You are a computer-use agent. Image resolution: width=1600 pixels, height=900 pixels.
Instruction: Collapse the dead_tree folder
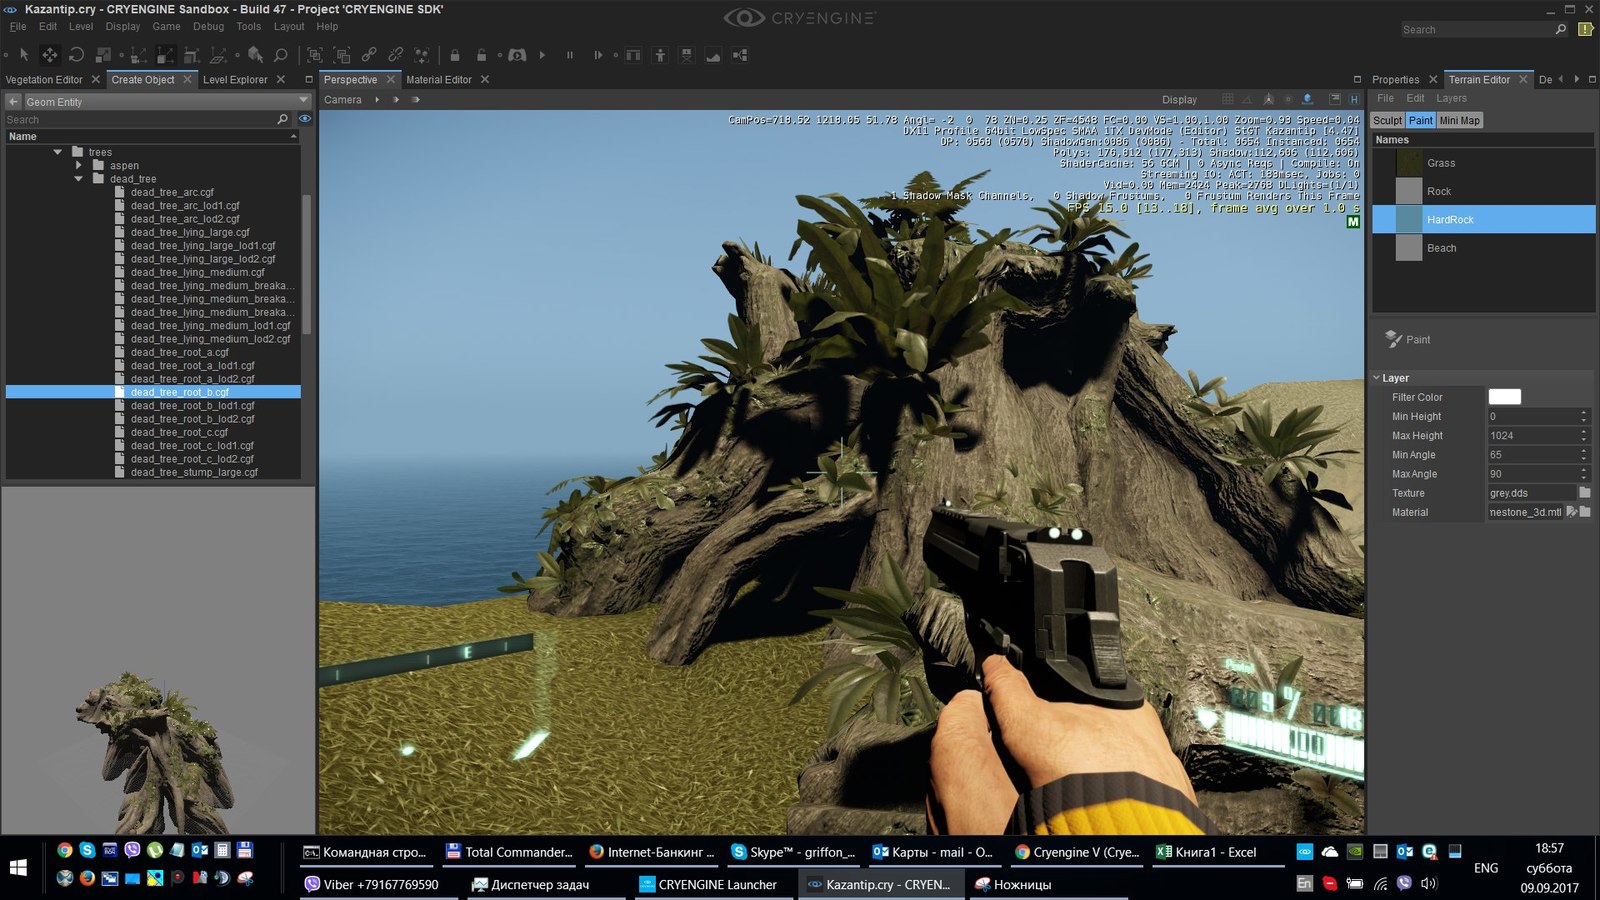click(x=78, y=179)
